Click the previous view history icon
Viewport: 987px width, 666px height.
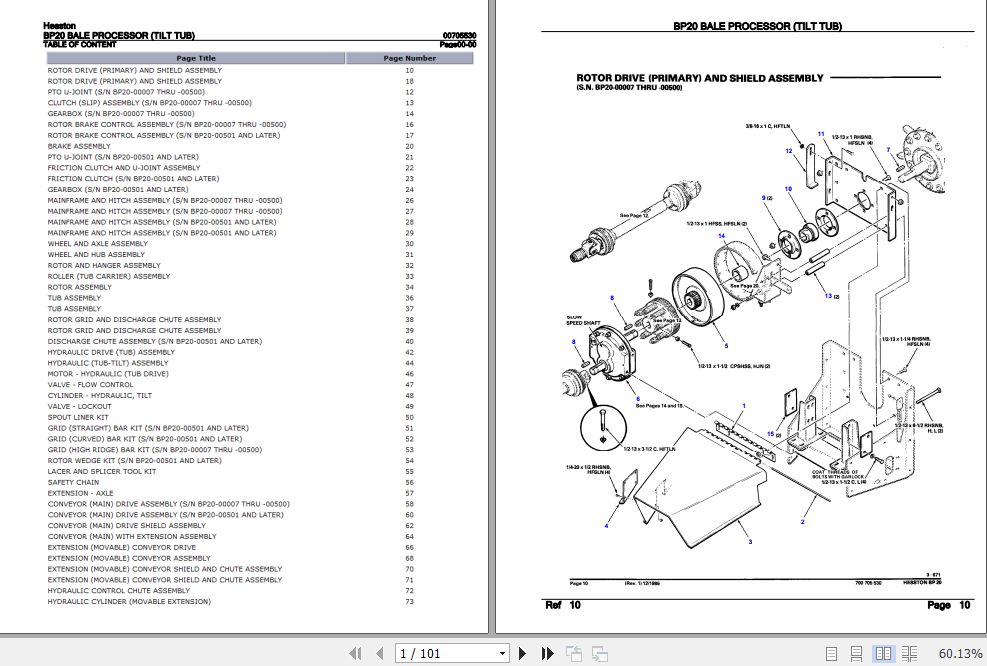coord(575,653)
